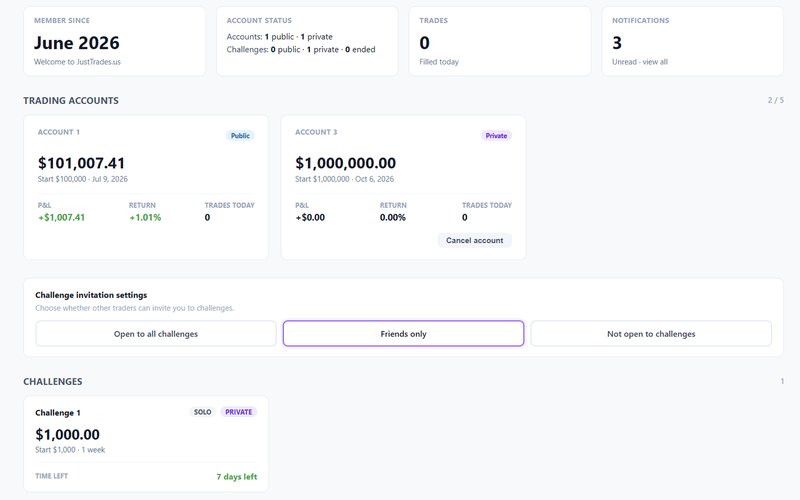Screen dimensions: 800x500
Task: Click the 7 days left indicator
Action: tap(237, 477)
